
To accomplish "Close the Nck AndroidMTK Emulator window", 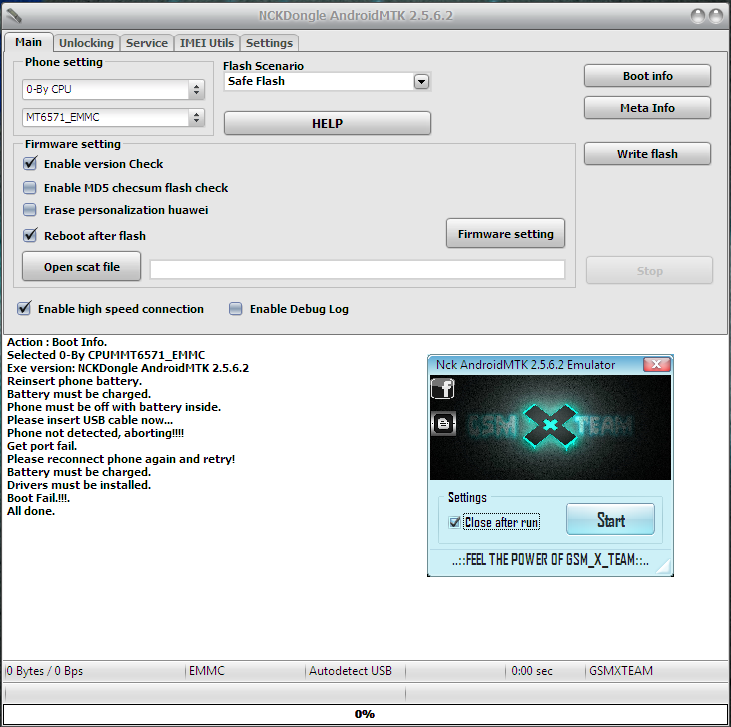I will tap(656, 364).
